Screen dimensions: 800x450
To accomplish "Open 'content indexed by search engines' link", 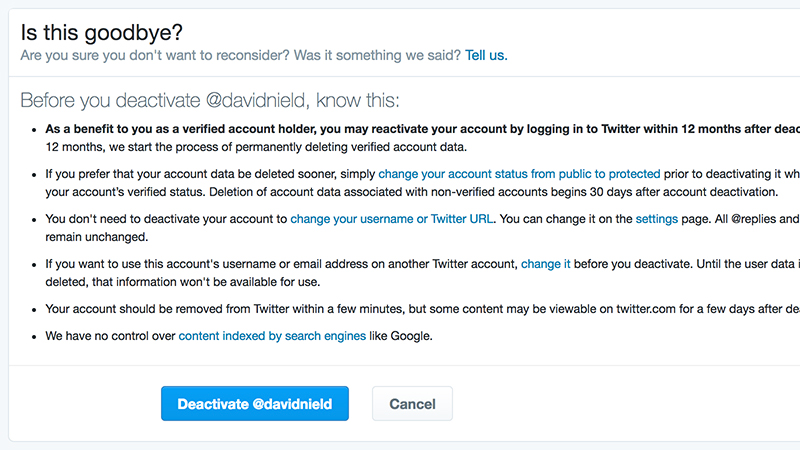I will [272, 336].
